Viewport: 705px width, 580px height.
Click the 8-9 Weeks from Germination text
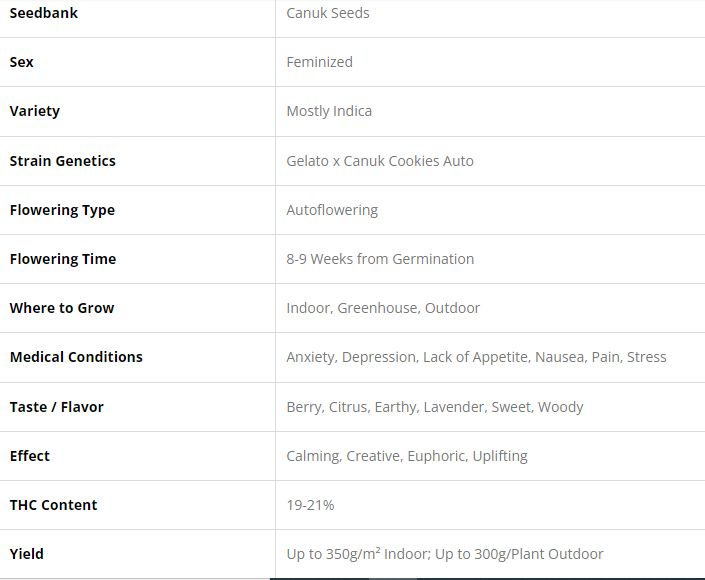click(x=380, y=259)
